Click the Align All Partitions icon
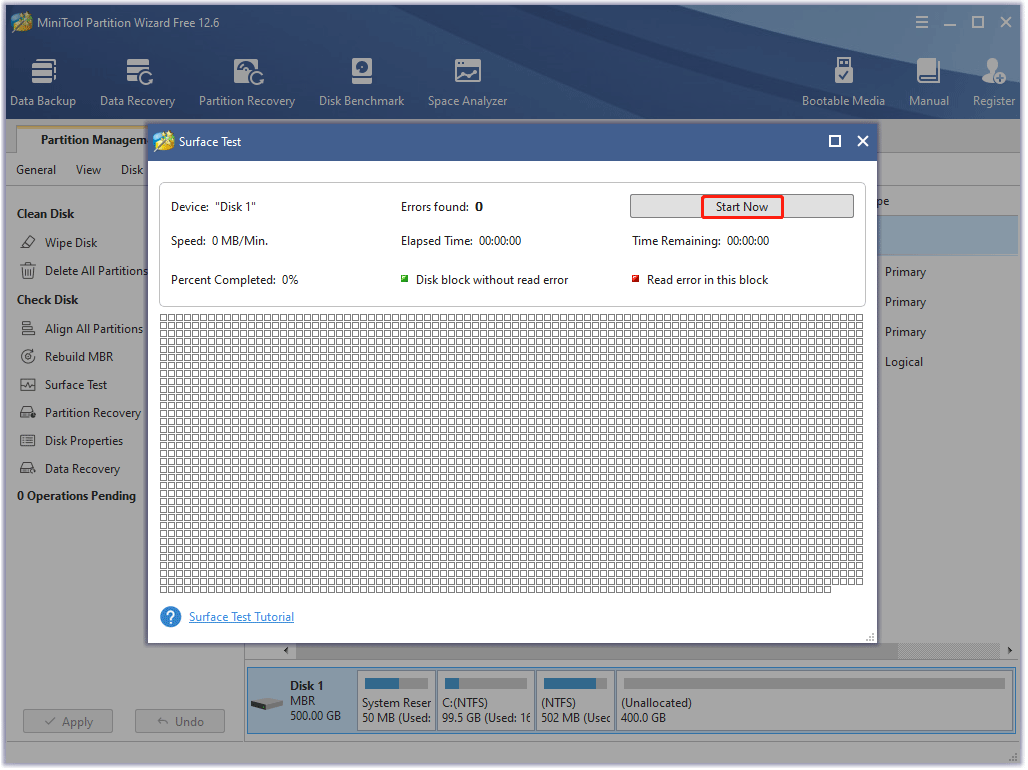This screenshot has height=770, width=1028. point(28,329)
